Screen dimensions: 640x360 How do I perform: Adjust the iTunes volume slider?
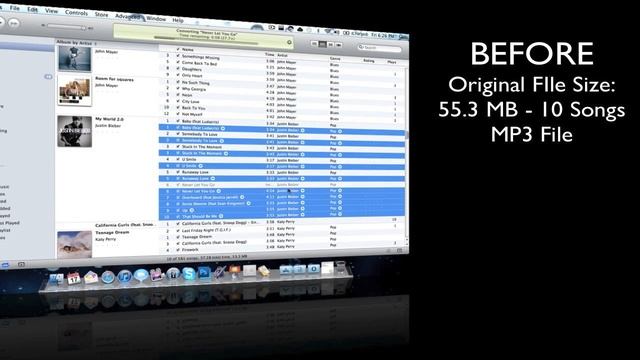tap(66, 27)
